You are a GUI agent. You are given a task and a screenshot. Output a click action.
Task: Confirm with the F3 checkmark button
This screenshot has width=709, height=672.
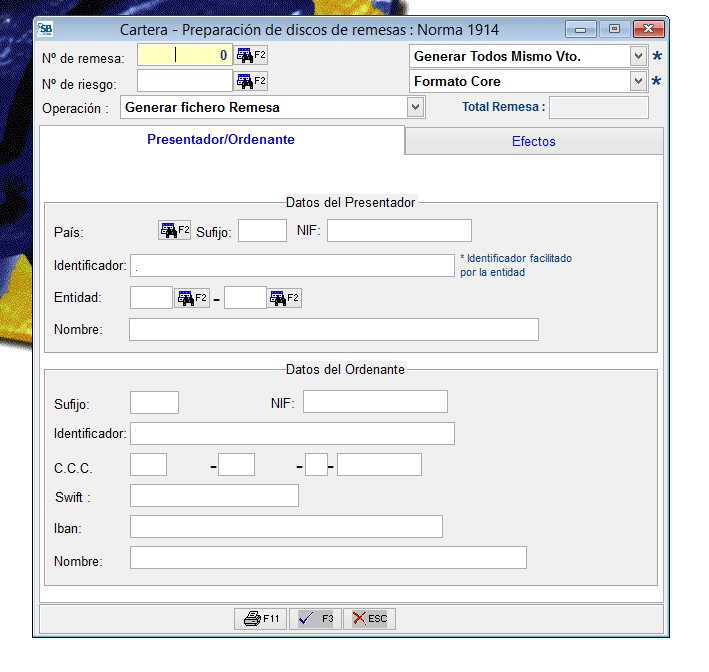click(x=315, y=619)
